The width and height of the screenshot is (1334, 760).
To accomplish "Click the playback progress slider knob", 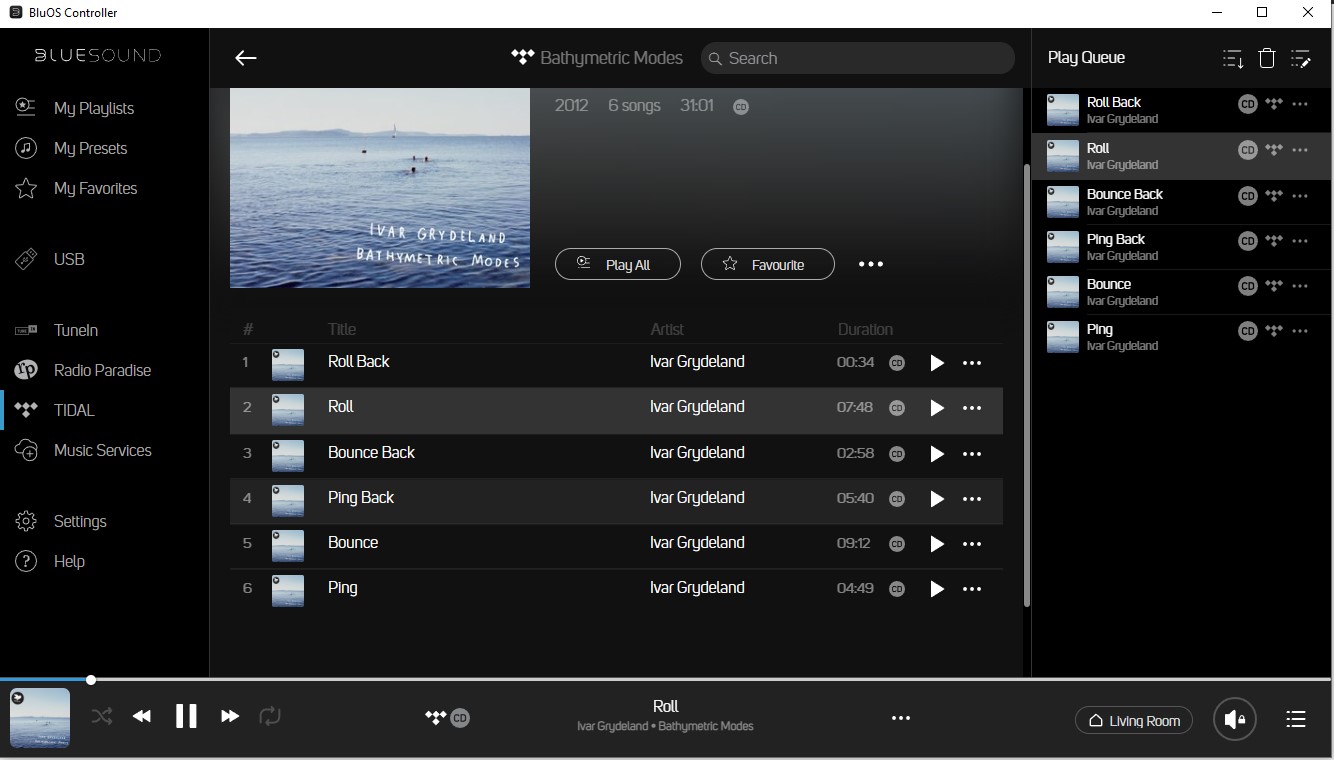I will [91, 680].
